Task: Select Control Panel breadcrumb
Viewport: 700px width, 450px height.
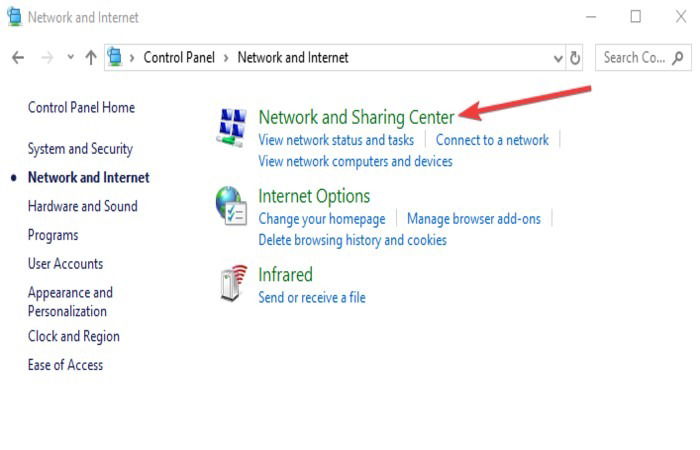Action: 179,58
